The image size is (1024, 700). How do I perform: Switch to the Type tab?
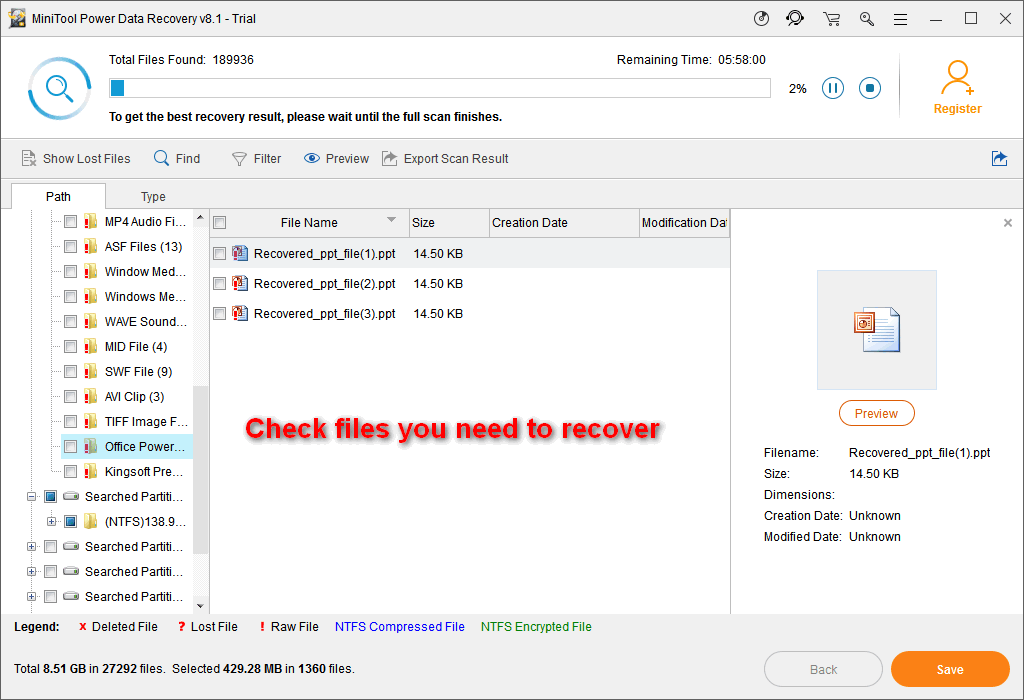click(153, 197)
